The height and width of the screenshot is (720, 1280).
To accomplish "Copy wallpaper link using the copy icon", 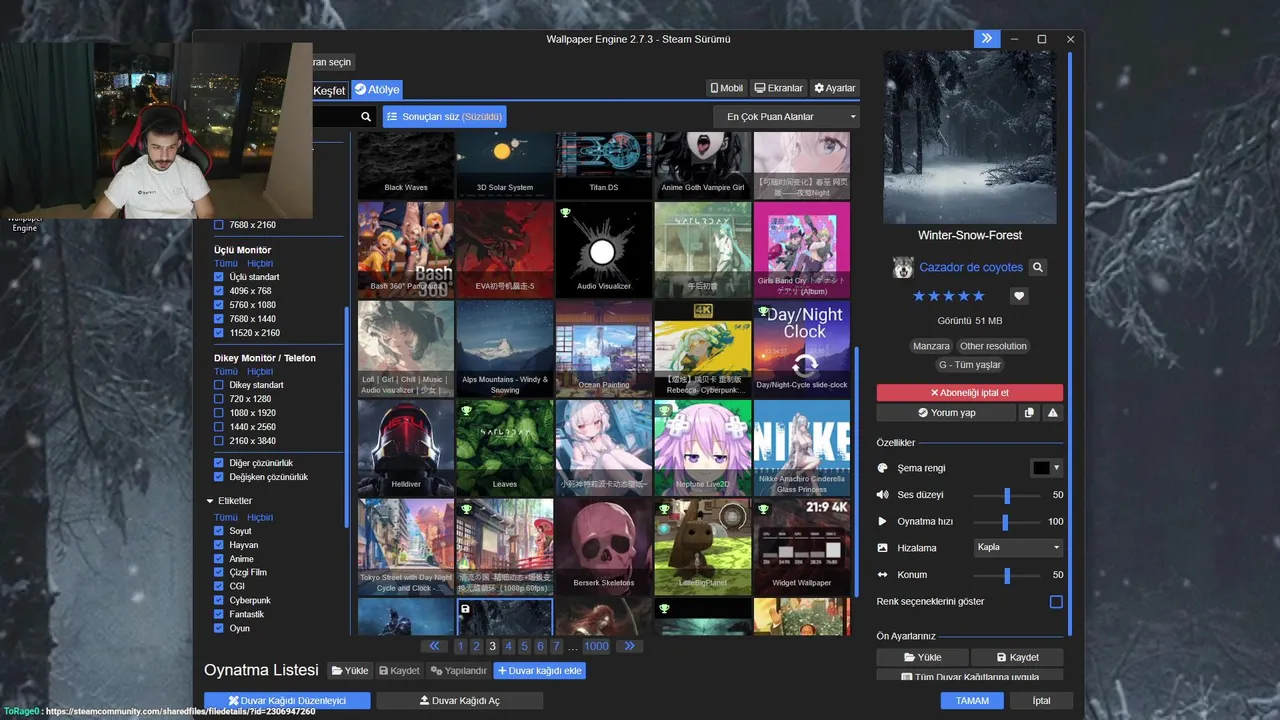I will [1029, 413].
